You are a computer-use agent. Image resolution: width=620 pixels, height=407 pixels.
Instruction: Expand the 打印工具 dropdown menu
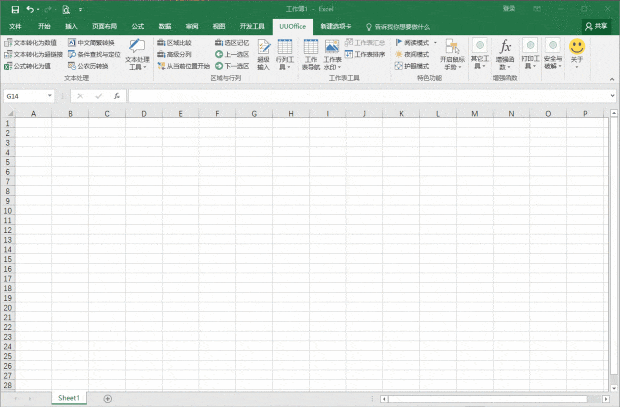[x=529, y=66]
